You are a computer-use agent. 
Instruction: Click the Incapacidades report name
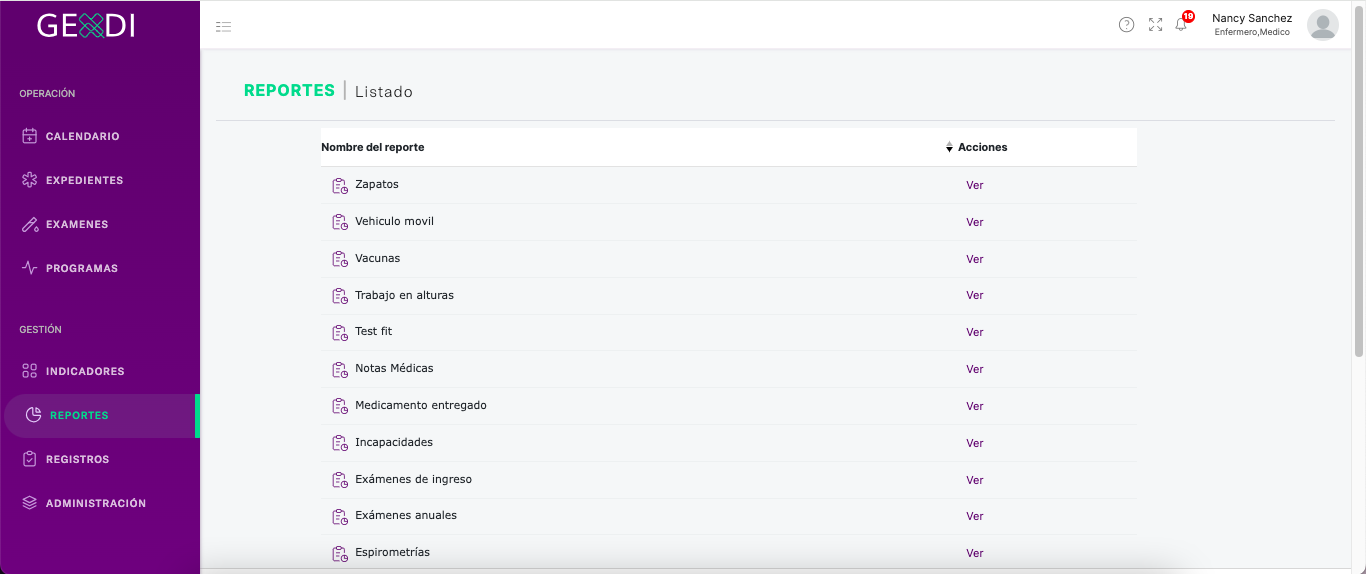394,442
